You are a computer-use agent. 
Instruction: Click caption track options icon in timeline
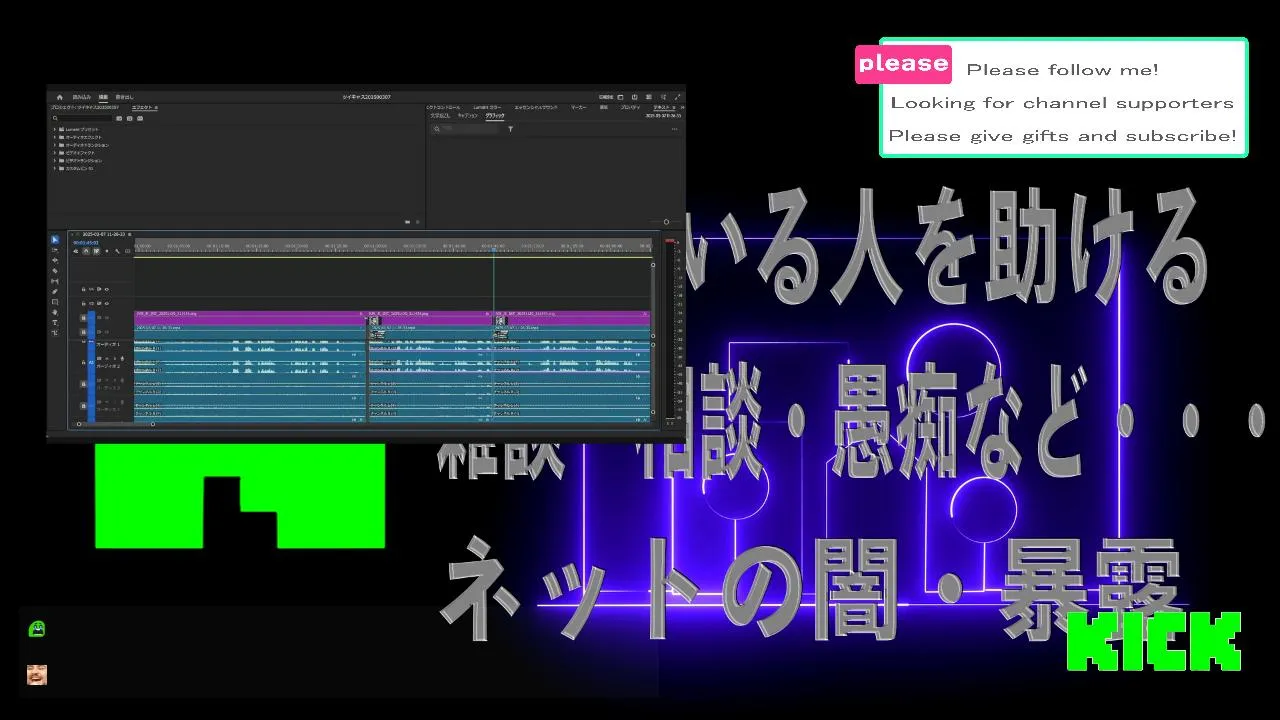click(x=127, y=251)
